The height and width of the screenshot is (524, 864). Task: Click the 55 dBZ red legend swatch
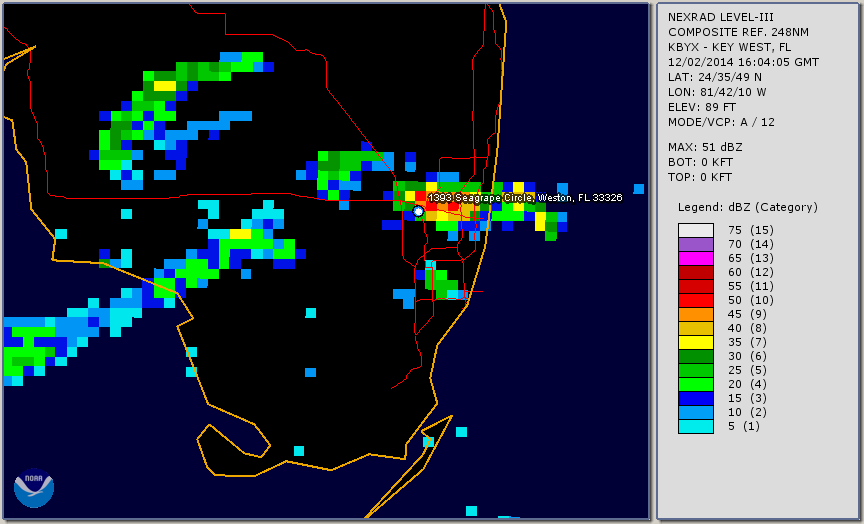pos(696,287)
